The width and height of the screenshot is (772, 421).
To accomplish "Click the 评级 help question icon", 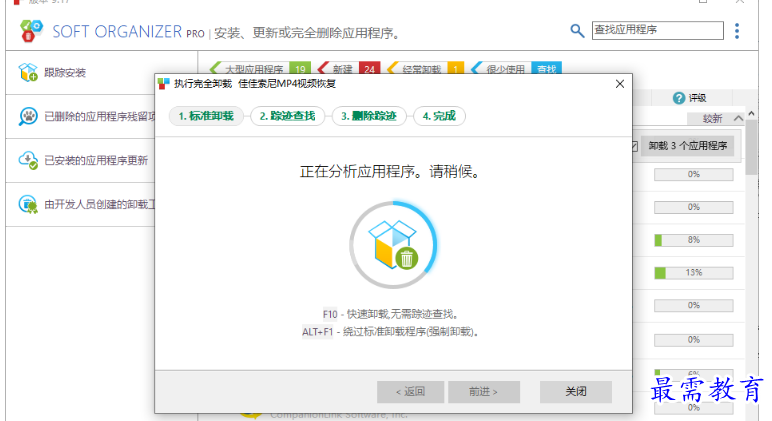I will point(679,98).
